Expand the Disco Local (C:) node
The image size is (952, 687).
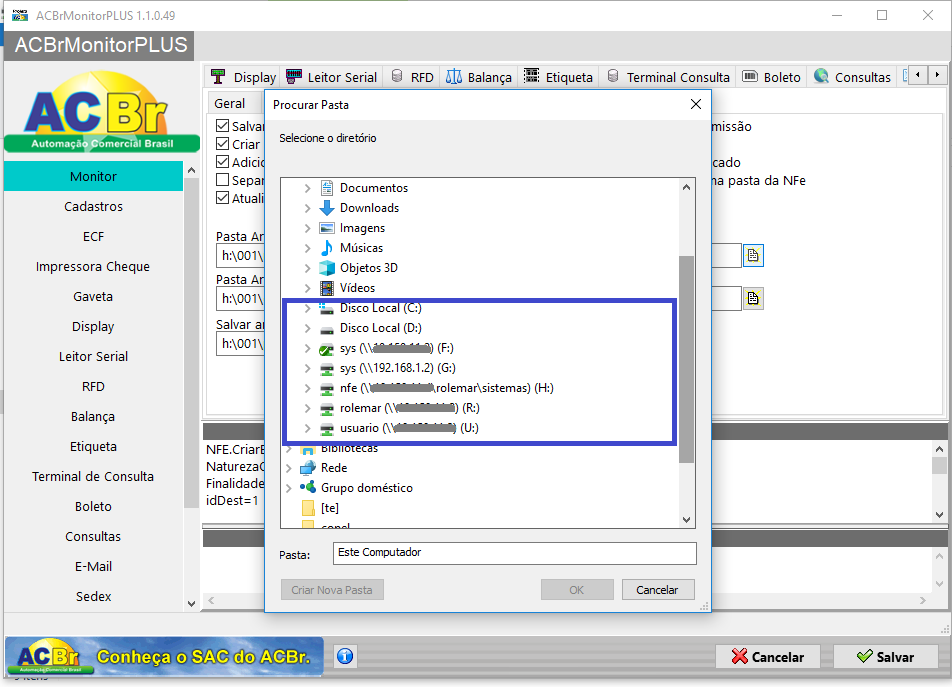pyautogui.click(x=307, y=308)
